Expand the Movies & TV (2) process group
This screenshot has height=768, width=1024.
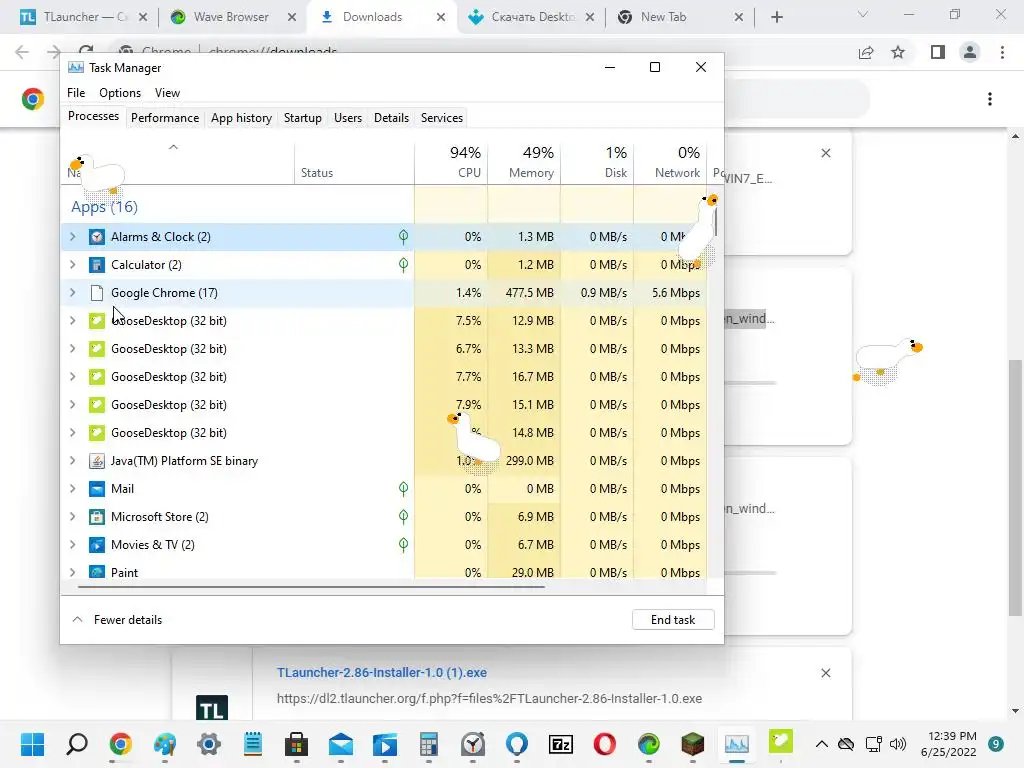click(x=72, y=545)
